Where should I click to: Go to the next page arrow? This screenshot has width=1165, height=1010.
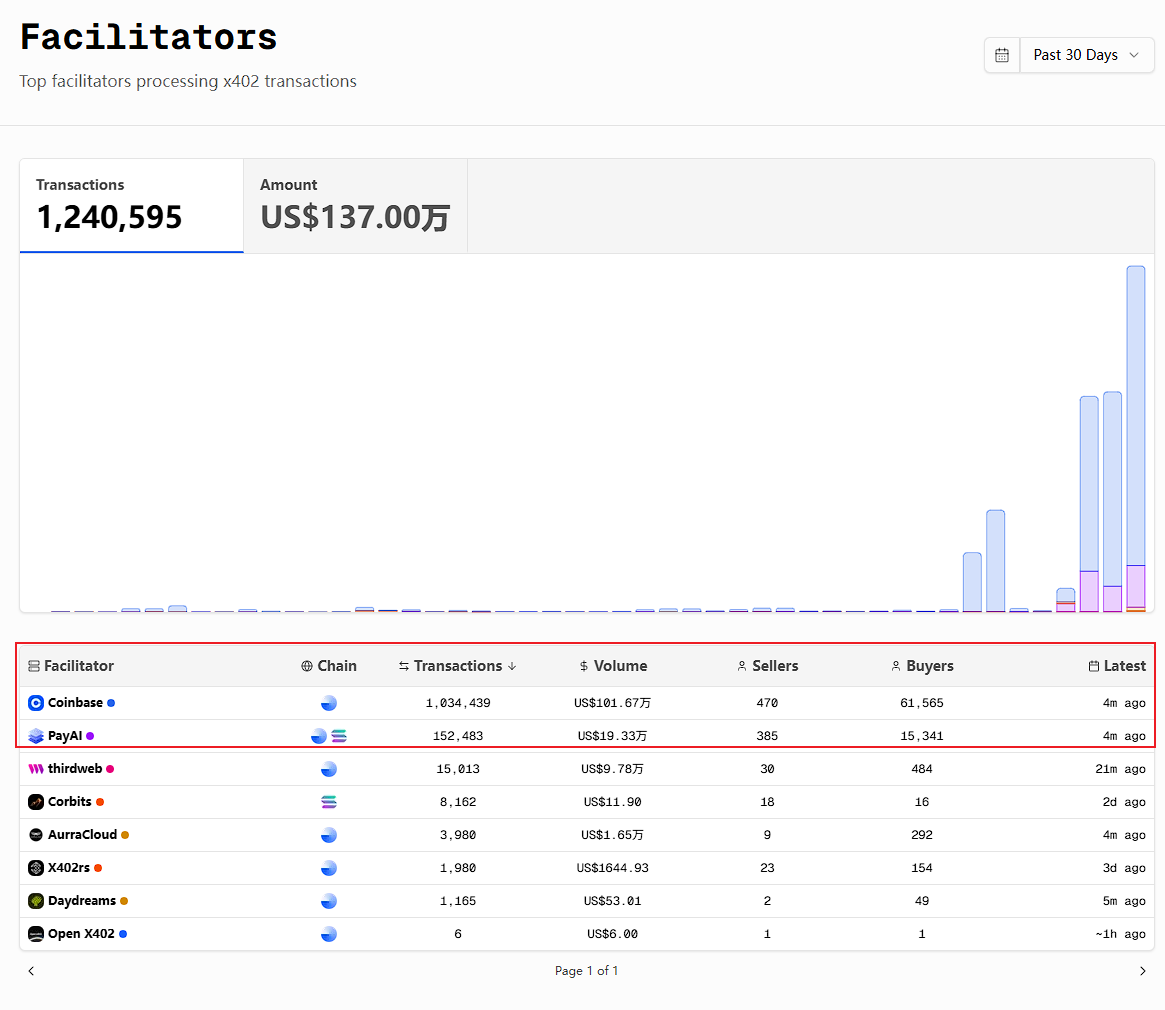1142,971
